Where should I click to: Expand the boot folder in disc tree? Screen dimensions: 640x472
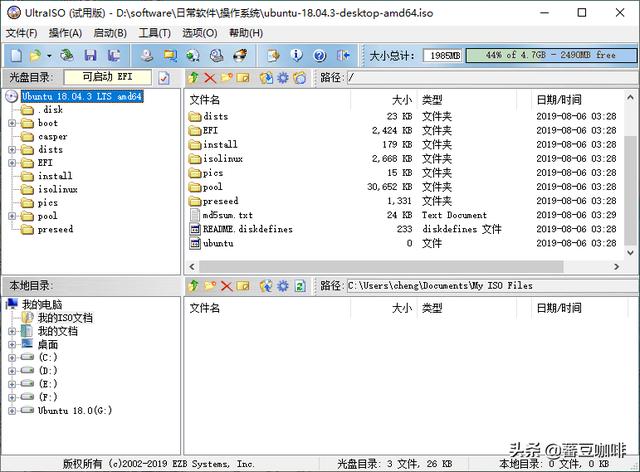[x=12, y=123]
